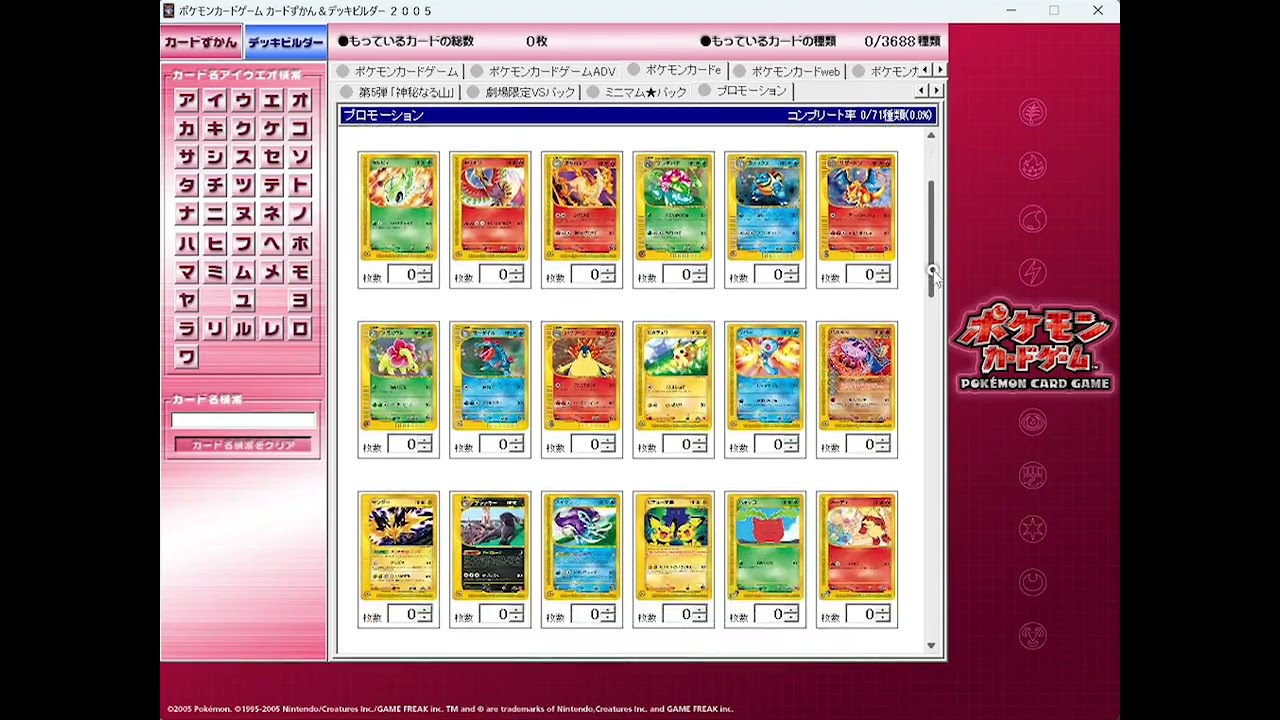Viewport: 1280px width, 720px height.
Task: Select the Ho-Oh card thumbnail
Action: click(490, 206)
